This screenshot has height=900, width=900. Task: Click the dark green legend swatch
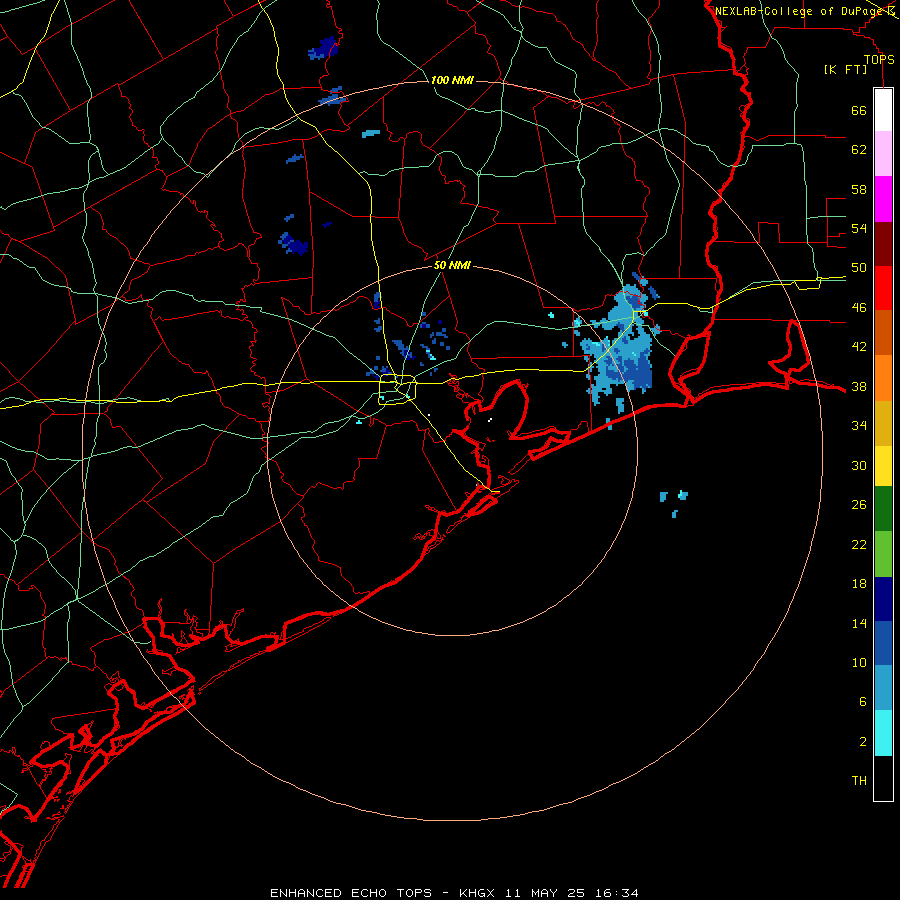coord(883,509)
